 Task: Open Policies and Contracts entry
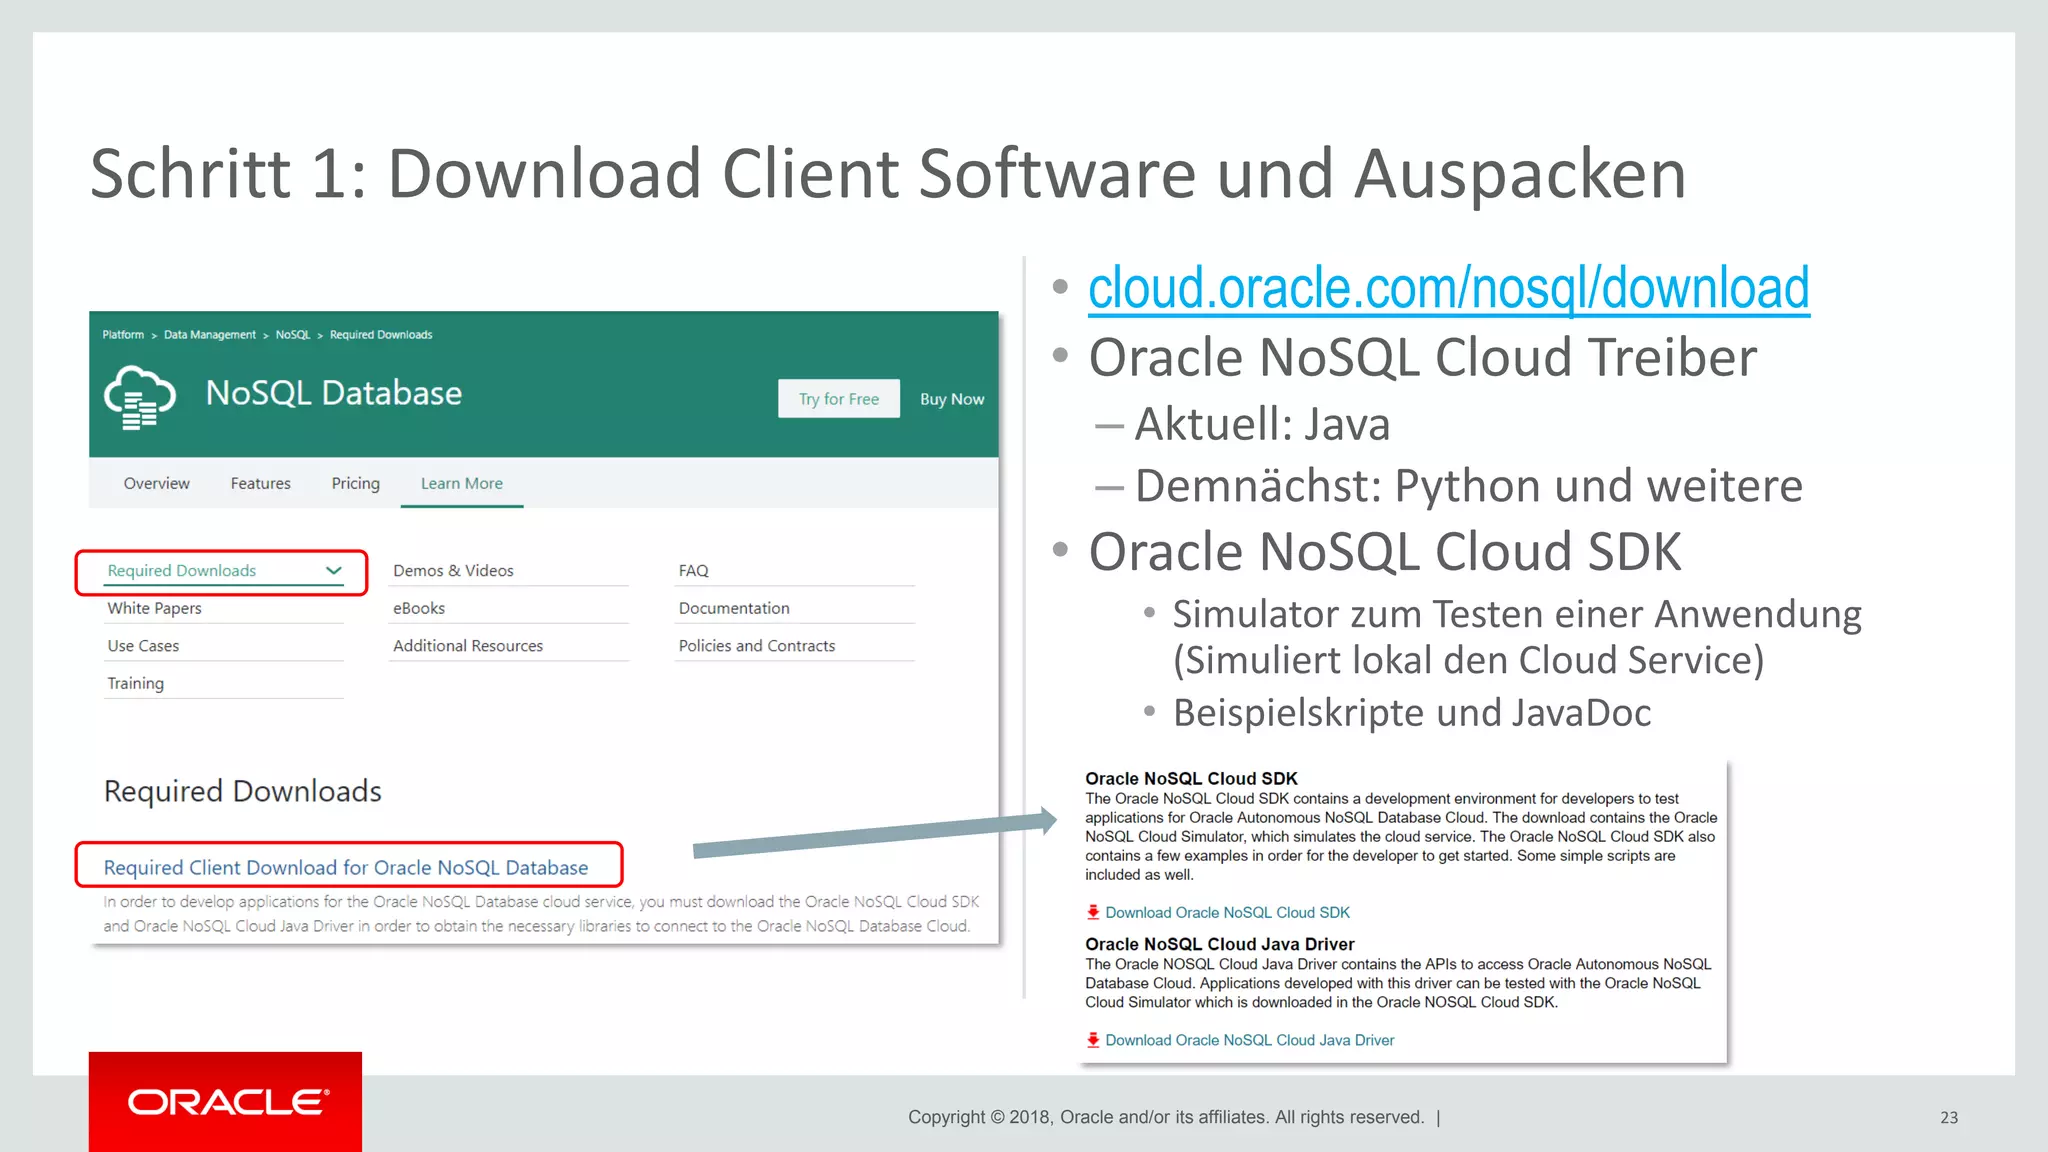[757, 646]
